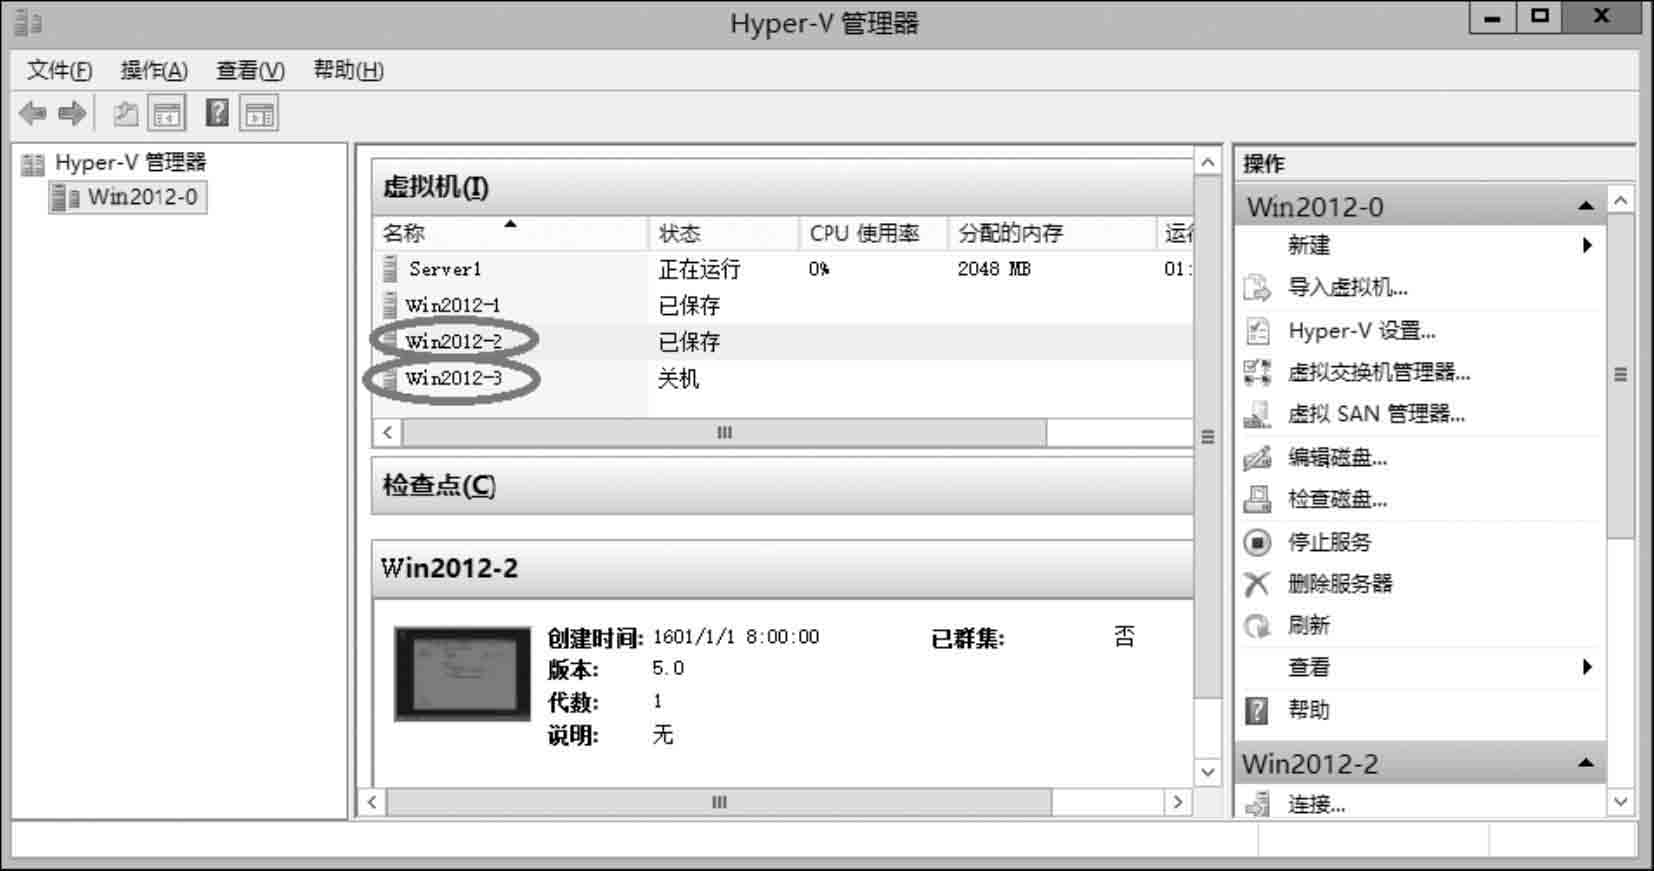This screenshot has width=1654, height=871.
Task: Sort by the 分配的内存 column header
Action: (x=1051, y=233)
